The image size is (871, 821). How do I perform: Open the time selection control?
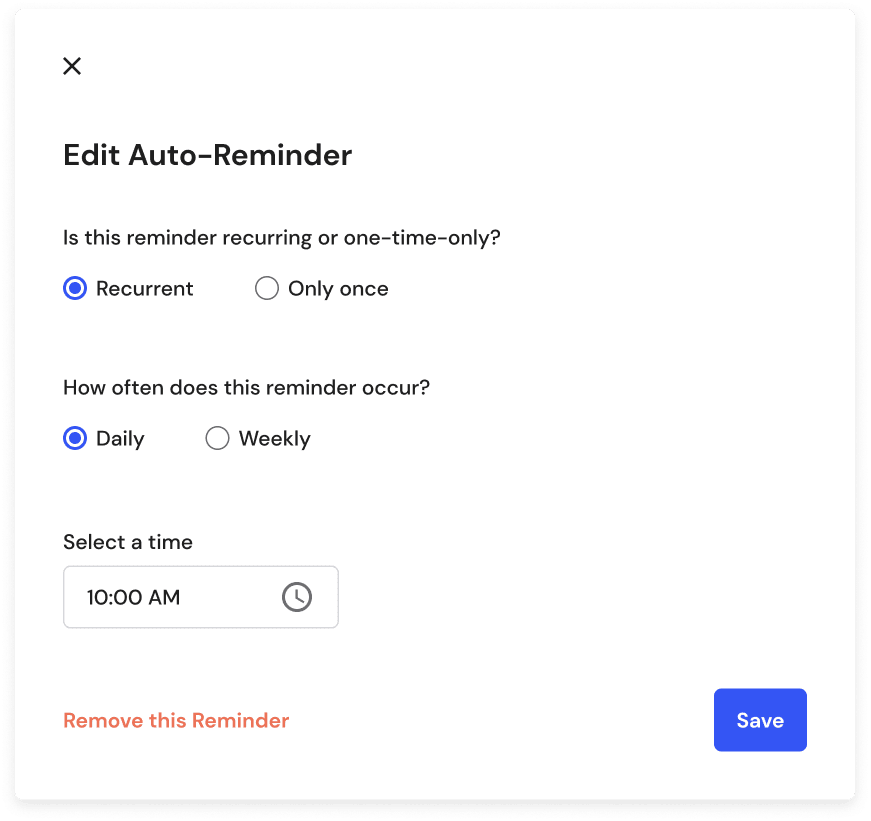pos(200,597)
